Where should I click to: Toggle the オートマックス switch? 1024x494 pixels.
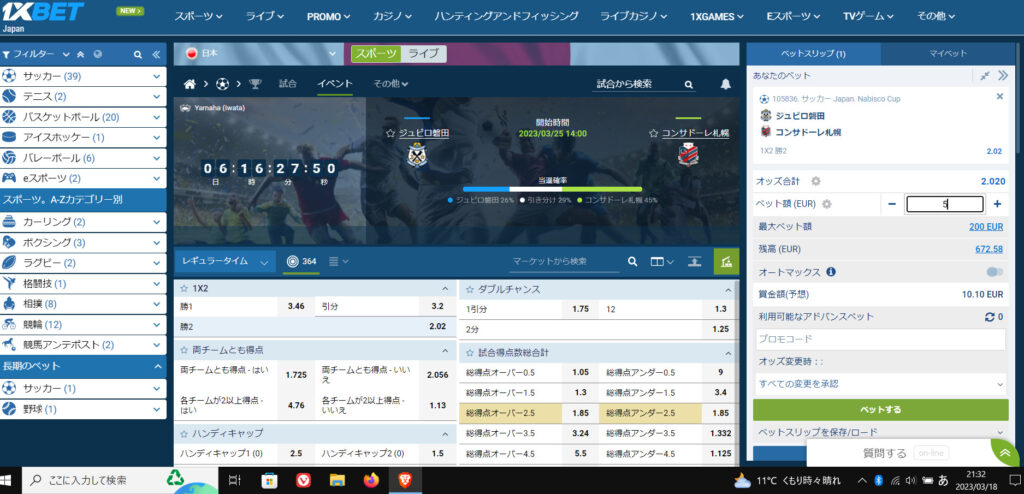(x=995, y=272)
